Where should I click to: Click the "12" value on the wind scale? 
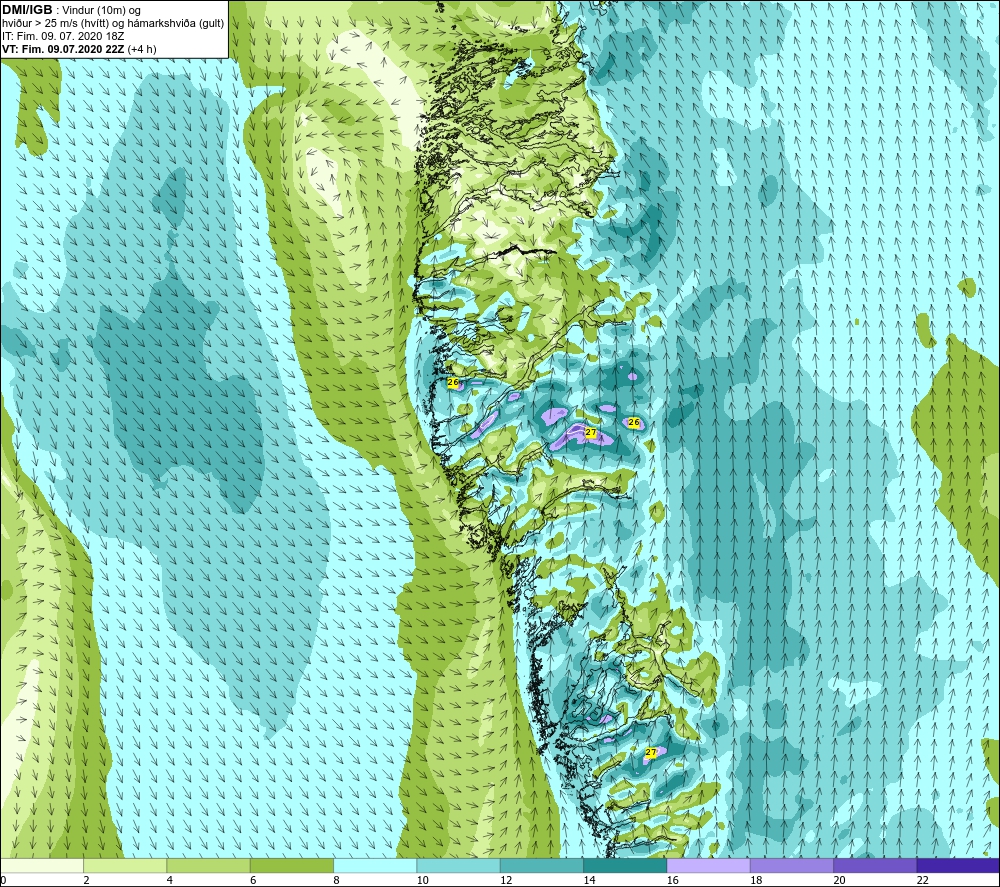click(x=506, y=880)
